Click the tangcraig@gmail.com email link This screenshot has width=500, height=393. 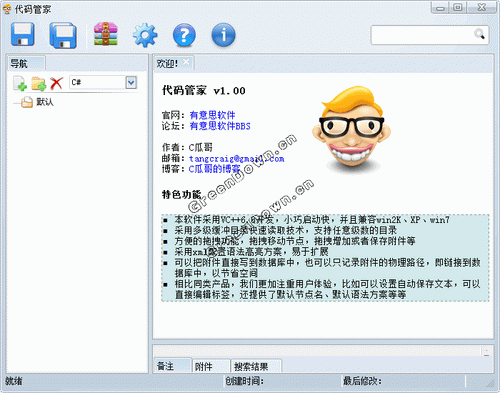(x=237, y=159)
